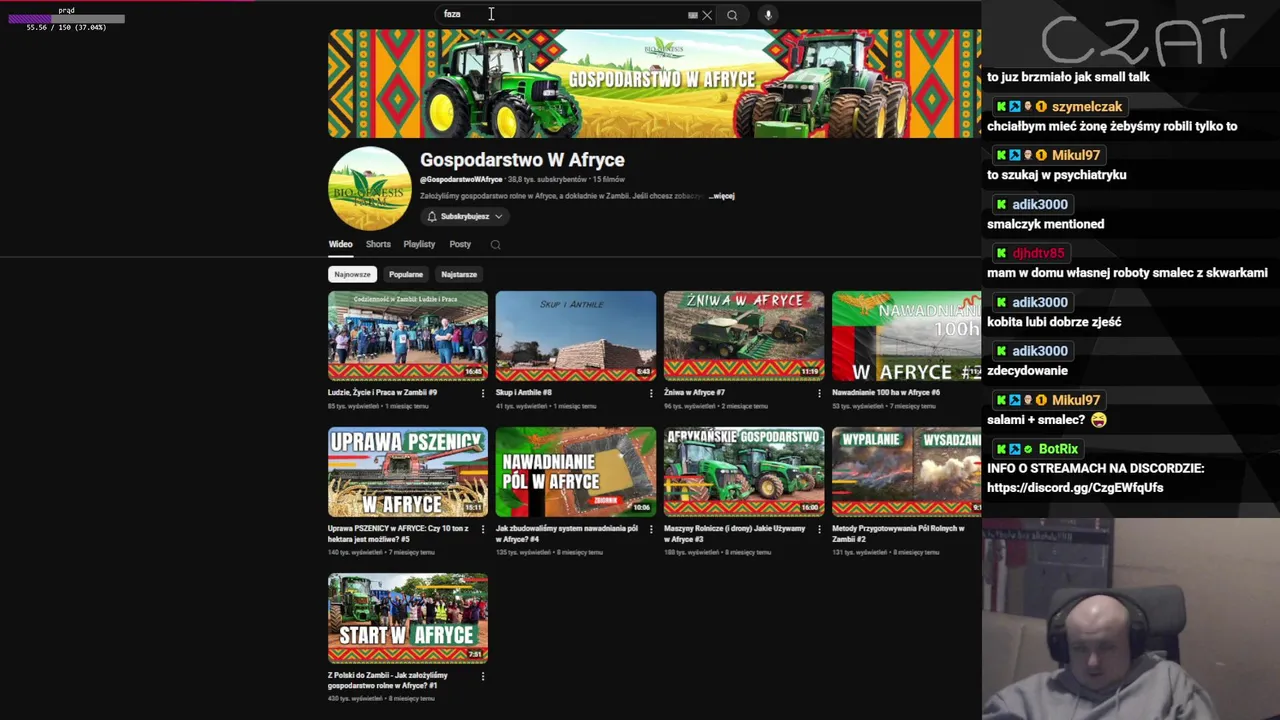Click chat username BotRix

1058,450
